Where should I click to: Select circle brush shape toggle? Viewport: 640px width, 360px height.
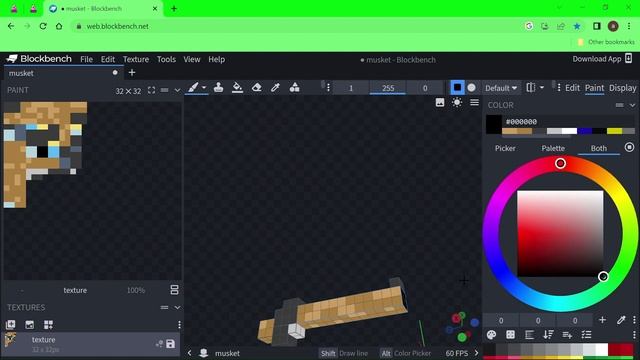pyautogui.click(x=471, y=87)
